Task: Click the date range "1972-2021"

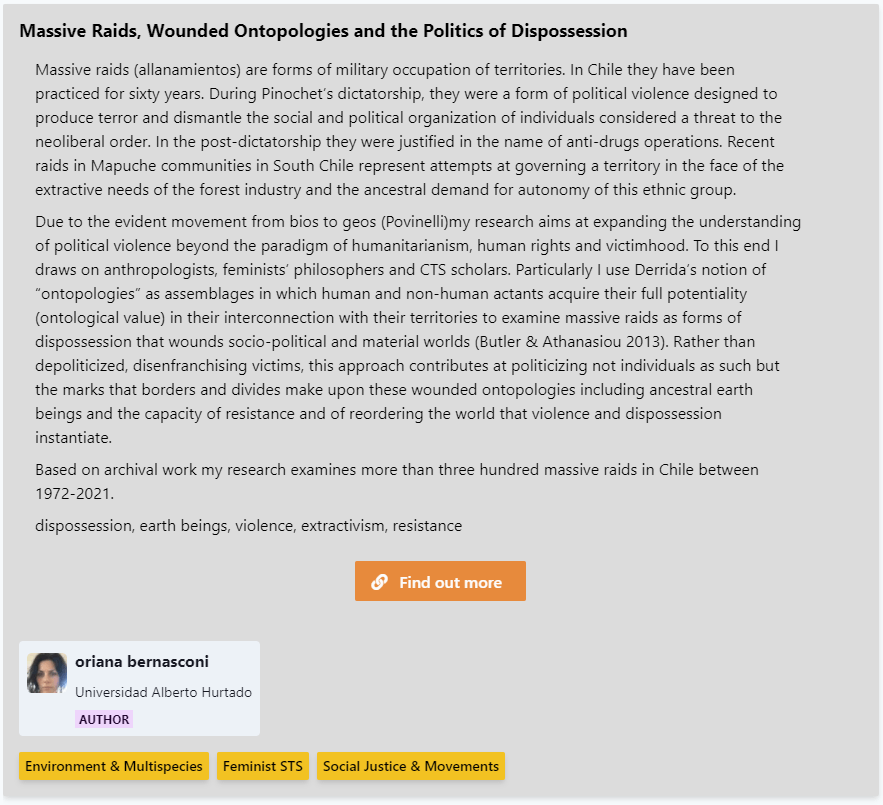Action: coord(75,493)
